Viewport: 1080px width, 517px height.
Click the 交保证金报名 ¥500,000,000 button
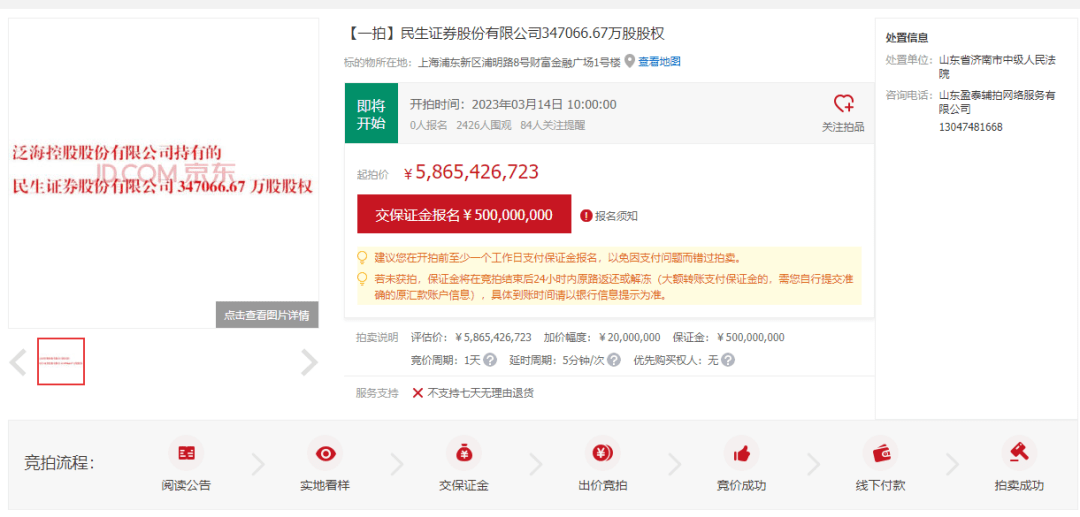pos(464,215)
